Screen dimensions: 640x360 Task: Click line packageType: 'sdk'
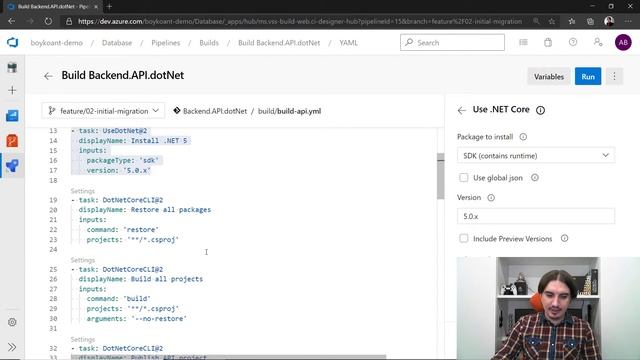click(x=122, y=160)
